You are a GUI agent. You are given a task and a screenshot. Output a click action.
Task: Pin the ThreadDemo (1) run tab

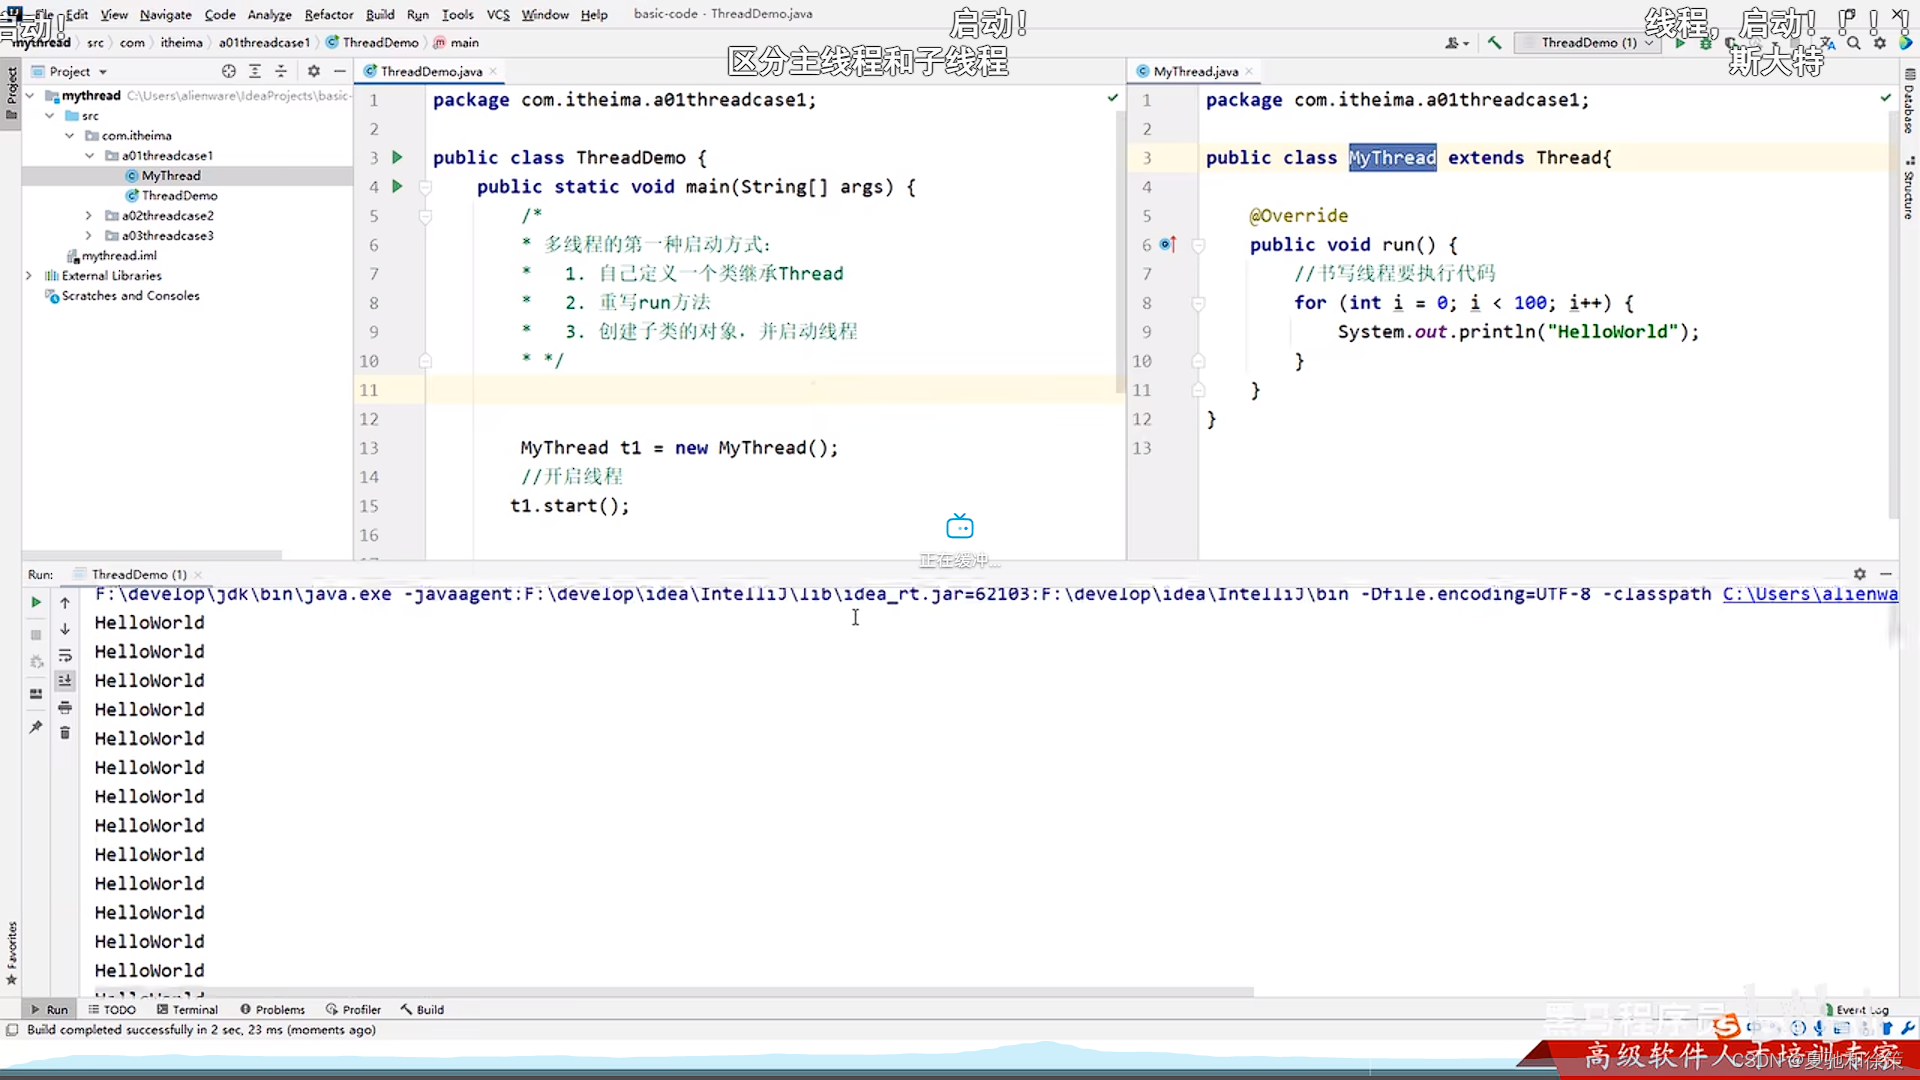[36, 727]
